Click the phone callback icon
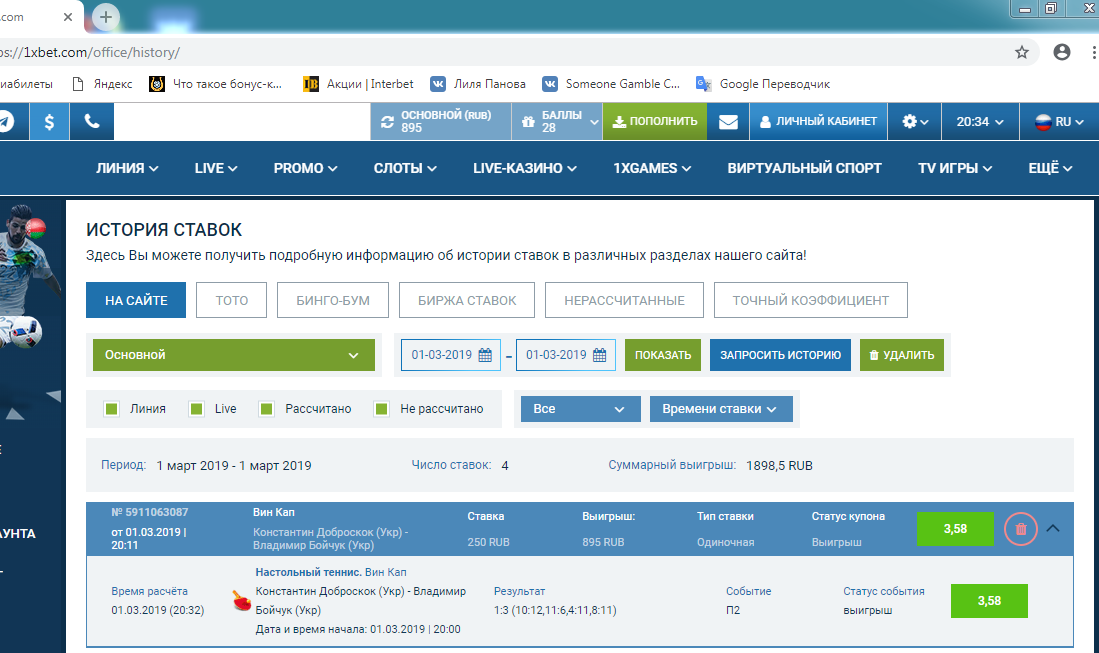Image resolution: width=1099 pixels, height=653 pixels. (x=92, y=121)
